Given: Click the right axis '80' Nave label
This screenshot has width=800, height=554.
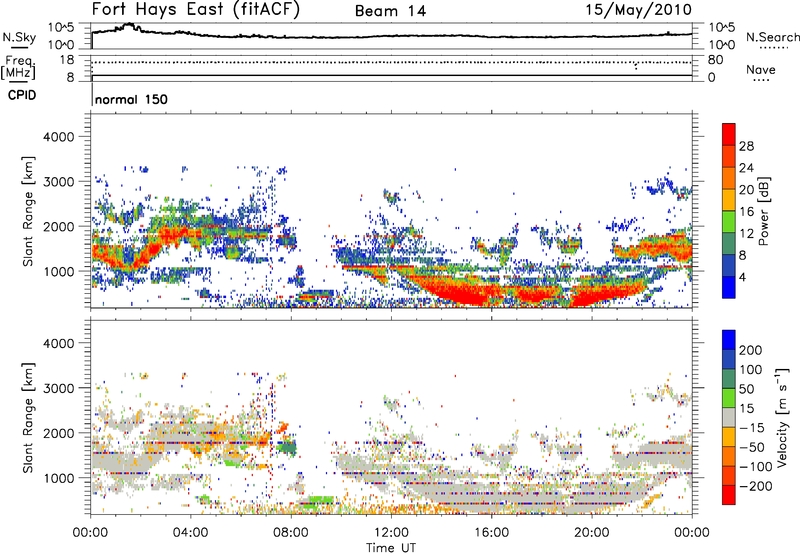Looking at the screenshot, I should tap(715, 60).
